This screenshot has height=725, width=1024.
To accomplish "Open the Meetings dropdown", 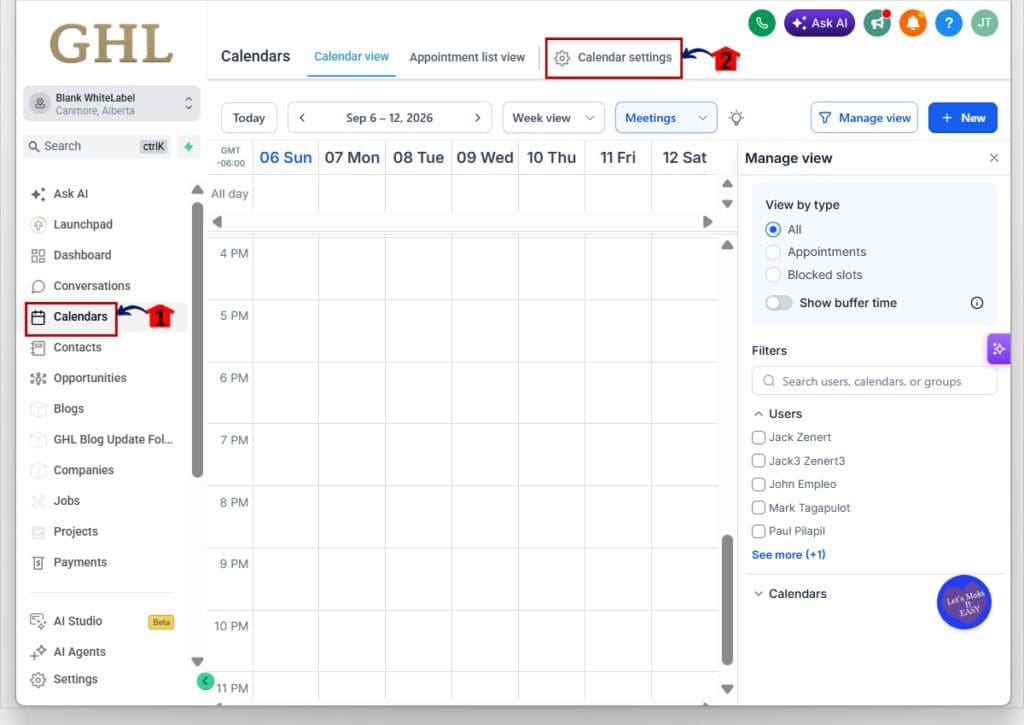I will coord(666,118).
